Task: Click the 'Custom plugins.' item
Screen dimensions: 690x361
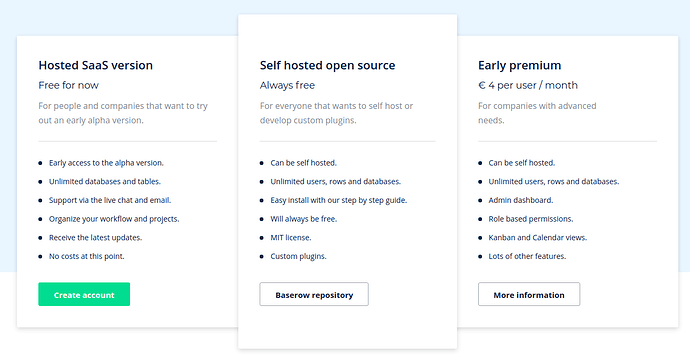Action: pyautogui.click(x=298, y=256)
